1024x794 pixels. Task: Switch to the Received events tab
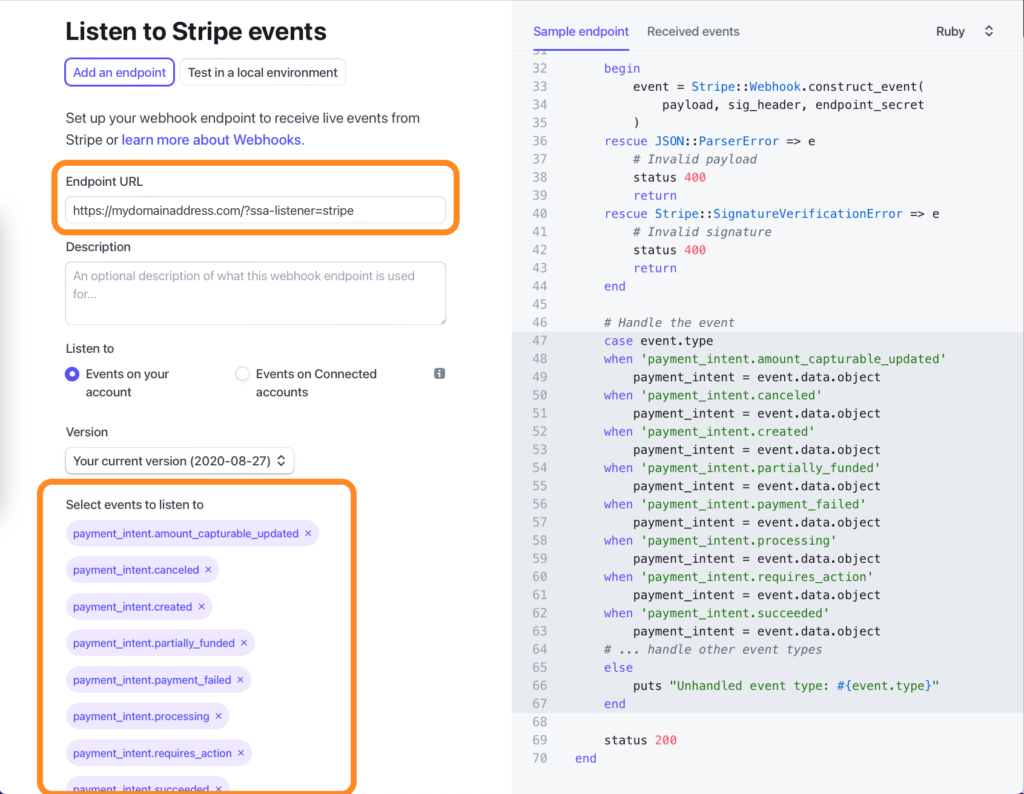(x=693, y=31)
